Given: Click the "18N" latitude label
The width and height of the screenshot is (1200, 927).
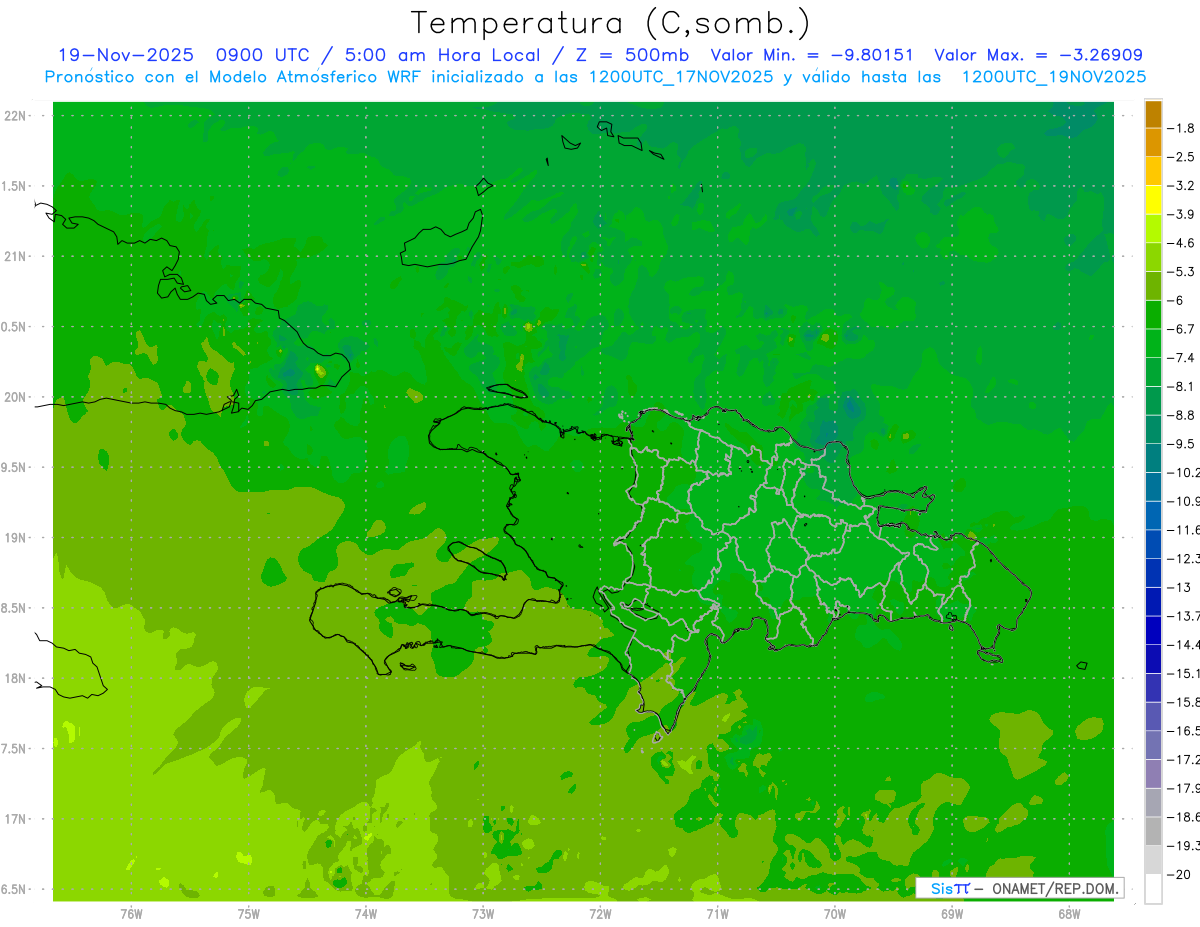Looking at the screenshot, I should (x=16, y=678).
